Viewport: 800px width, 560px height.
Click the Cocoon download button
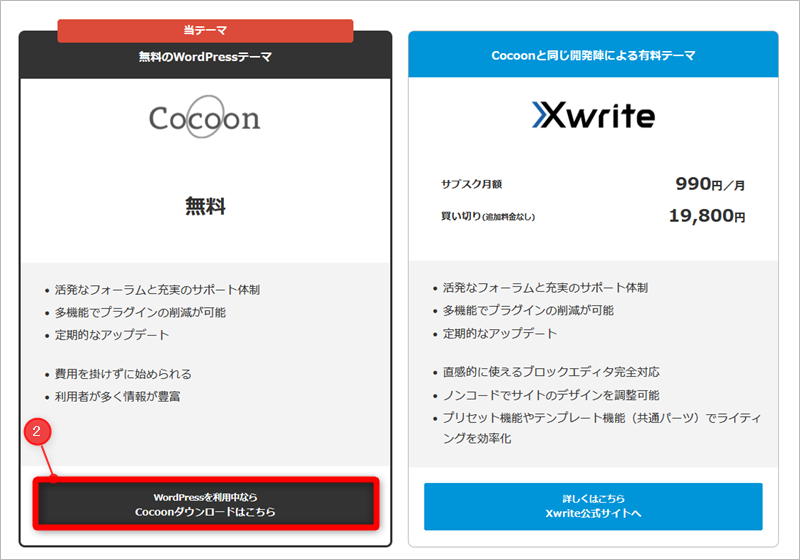click(206, 503)
